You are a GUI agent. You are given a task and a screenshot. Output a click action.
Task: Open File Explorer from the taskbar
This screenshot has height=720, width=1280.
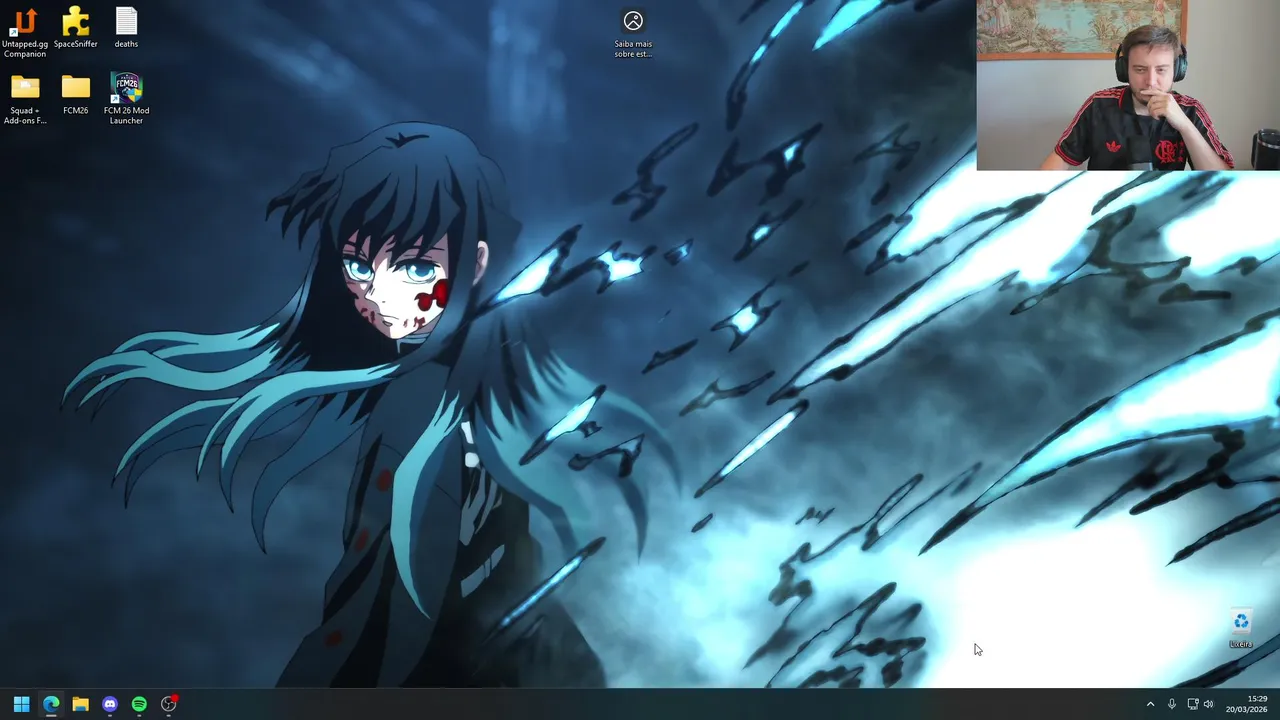point(80,704)
